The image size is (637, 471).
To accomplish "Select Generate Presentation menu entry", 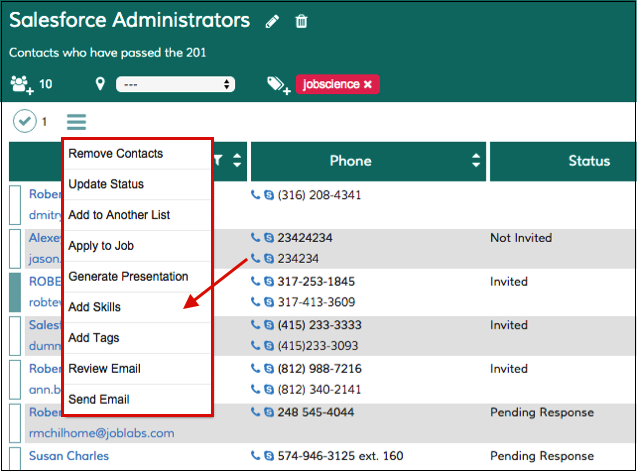I will tap(137, 277).
